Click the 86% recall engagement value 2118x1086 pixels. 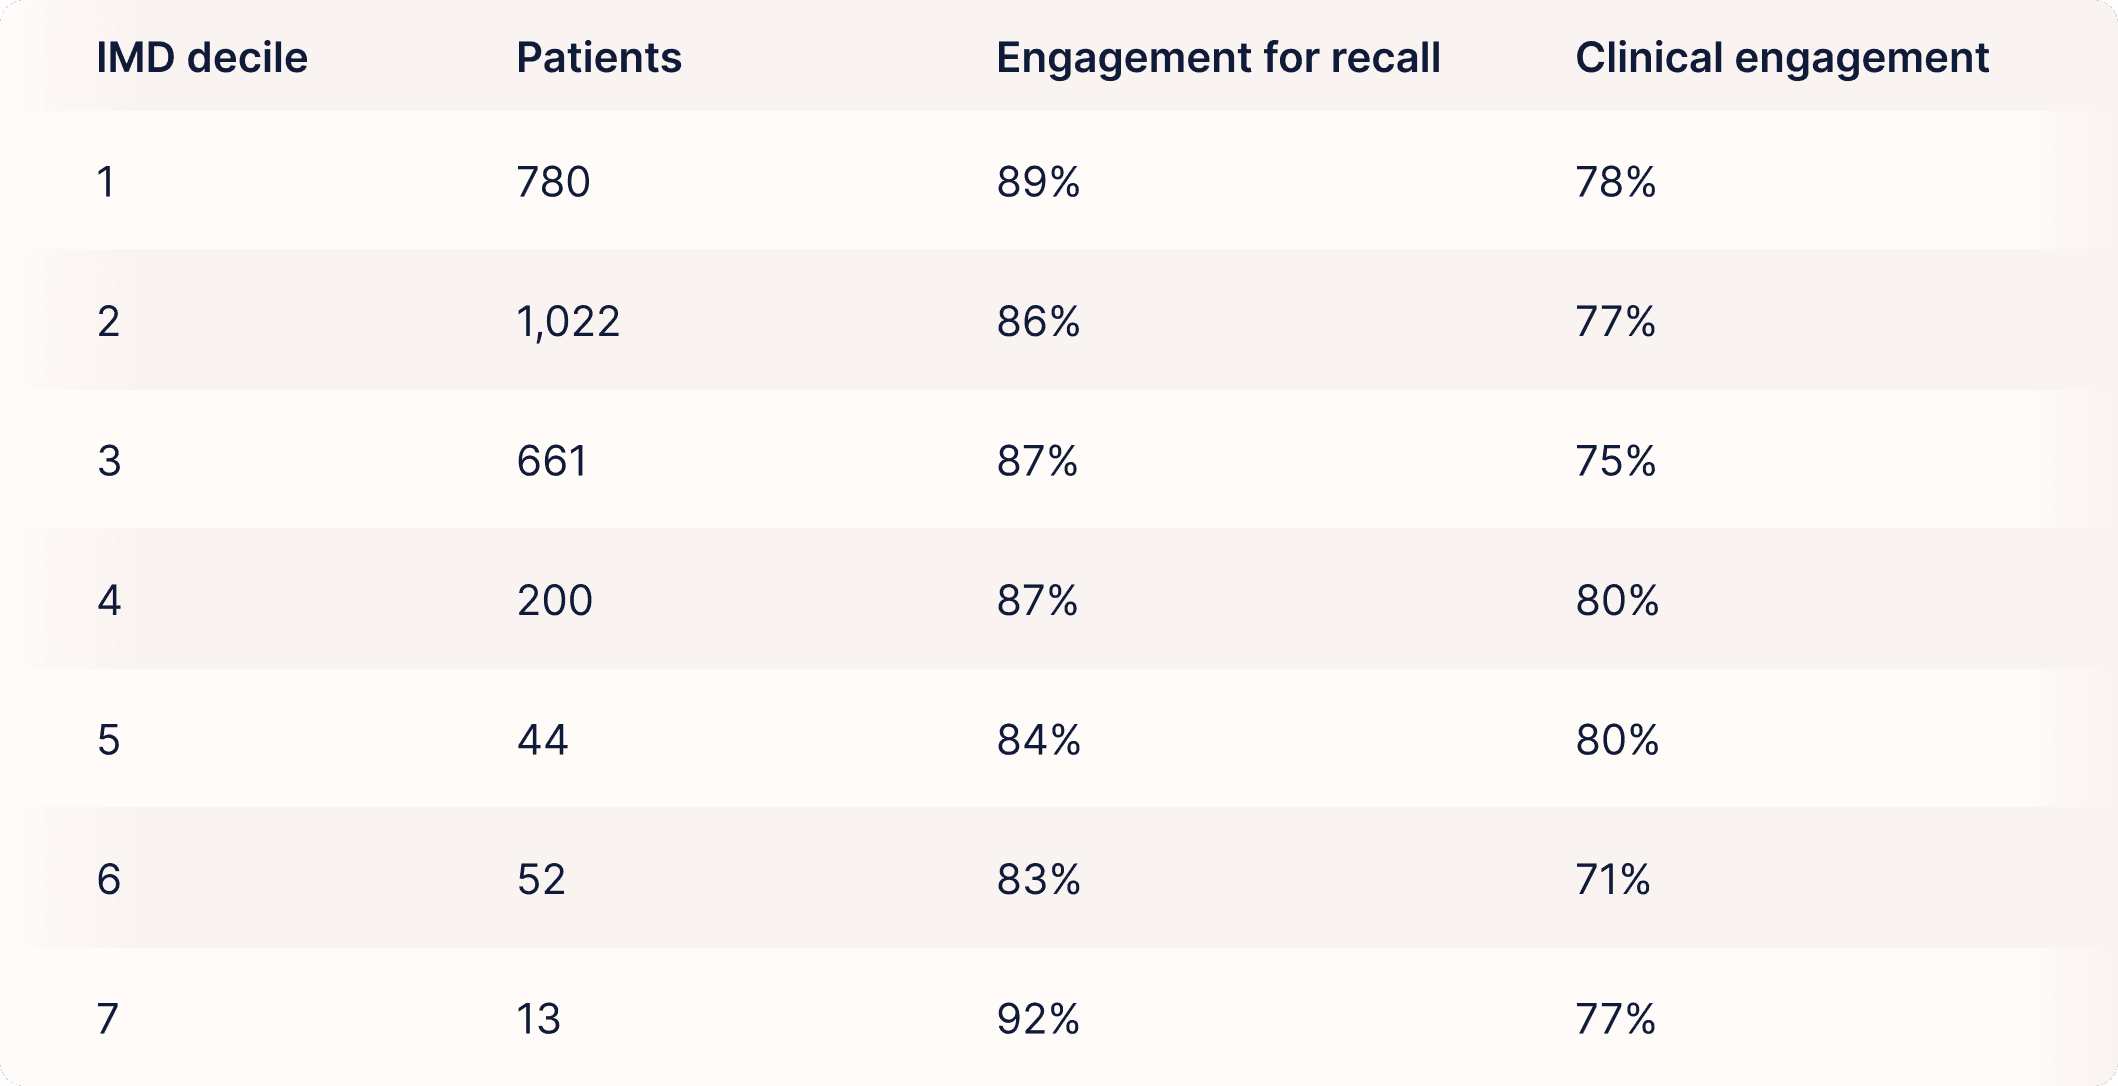(1038, 322)
